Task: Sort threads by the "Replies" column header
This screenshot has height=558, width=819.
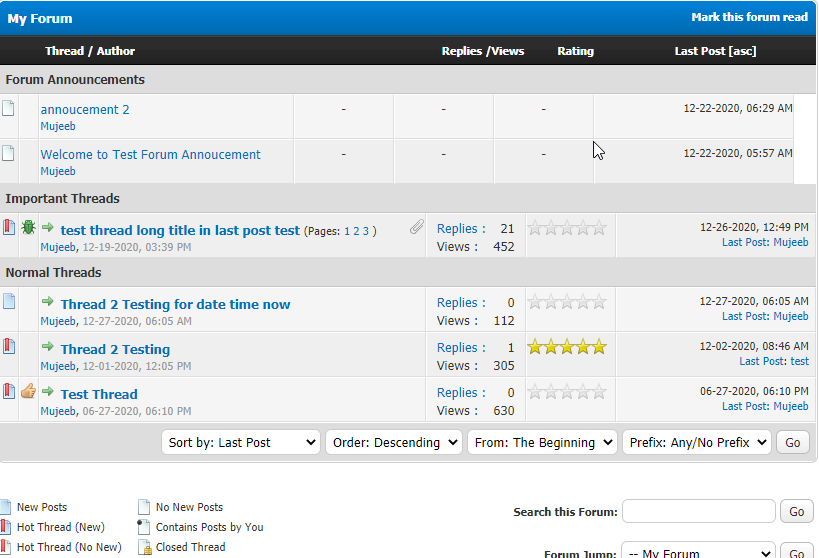Action: 461,51
